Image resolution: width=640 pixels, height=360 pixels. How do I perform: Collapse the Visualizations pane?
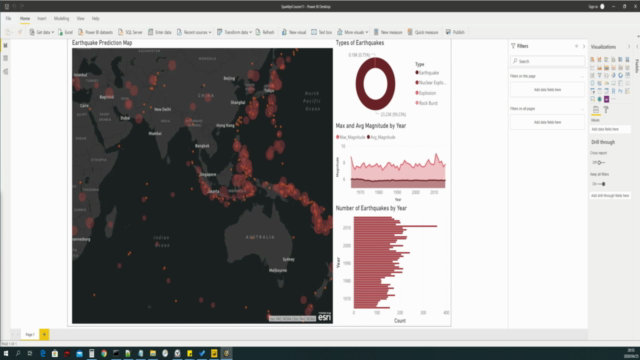[629, 47]
